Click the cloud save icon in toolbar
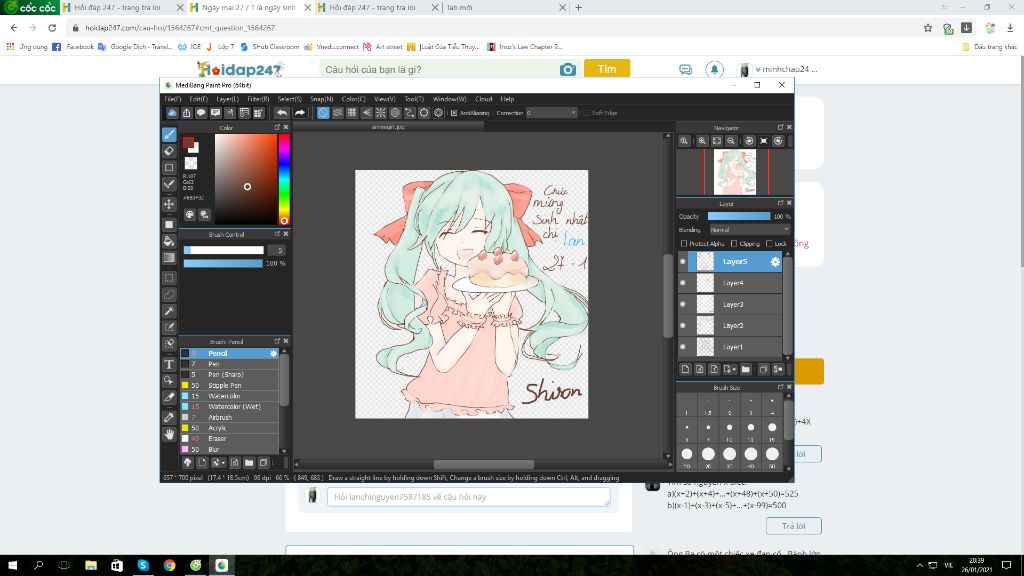The width and height of the screenshot is (1024, 576). pos(172,113)
